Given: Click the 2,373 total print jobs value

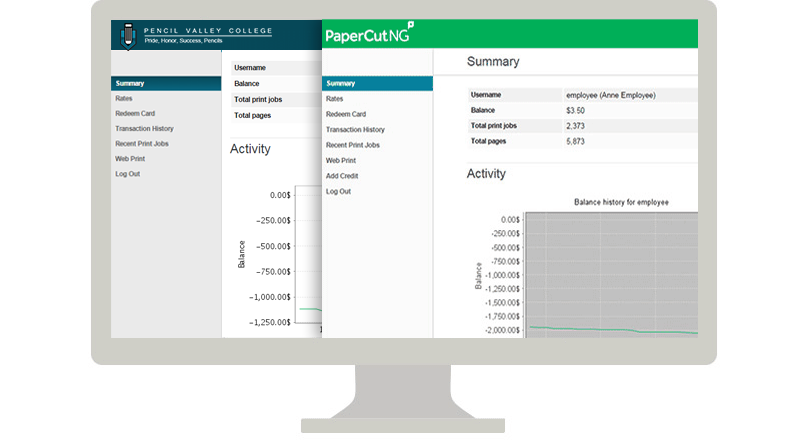Looking at the screenshot, I should click(575, 126).
